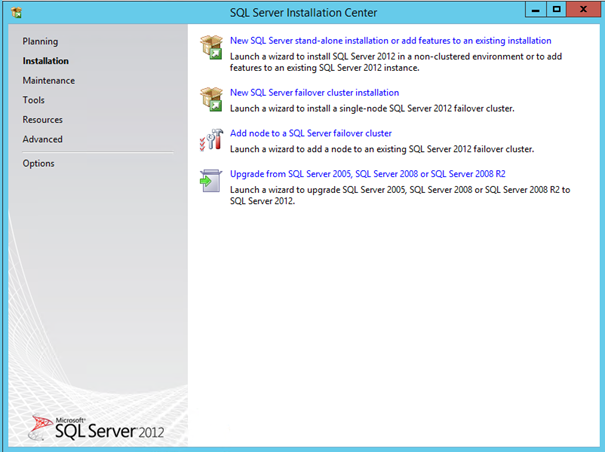Click the installer icon in title bar

coord(14,11)
